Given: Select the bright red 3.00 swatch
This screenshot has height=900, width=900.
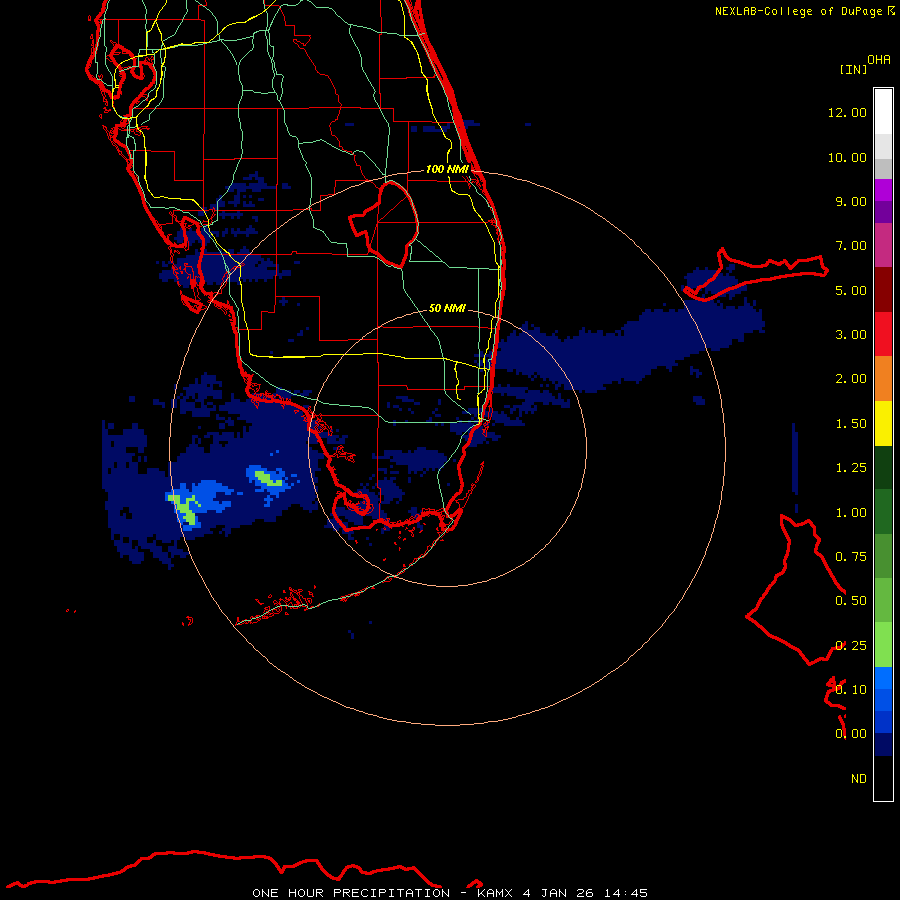Looking at the screenshot, I should click(883, 334).
